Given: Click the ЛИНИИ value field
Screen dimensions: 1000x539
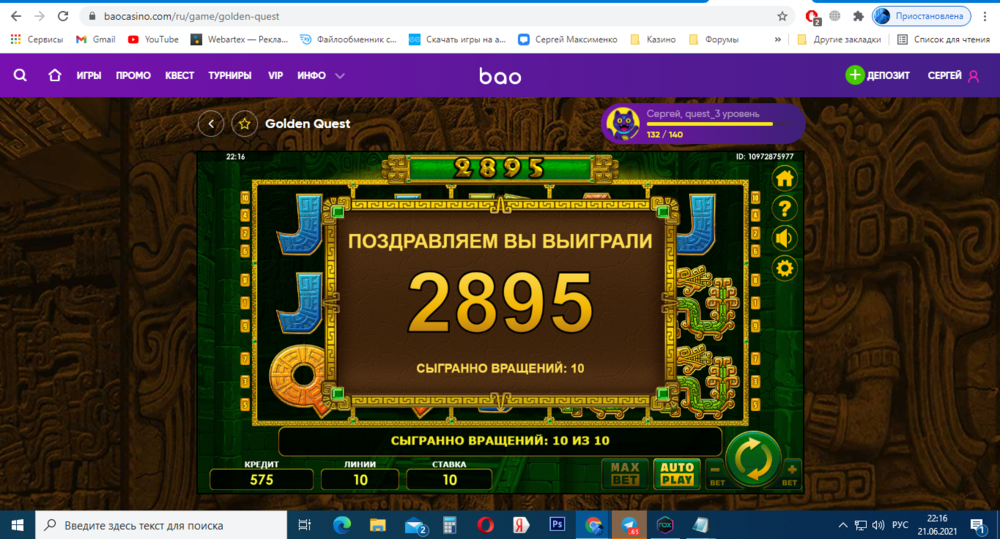Looking at the screenshot, I should click(x=360, y=480).
